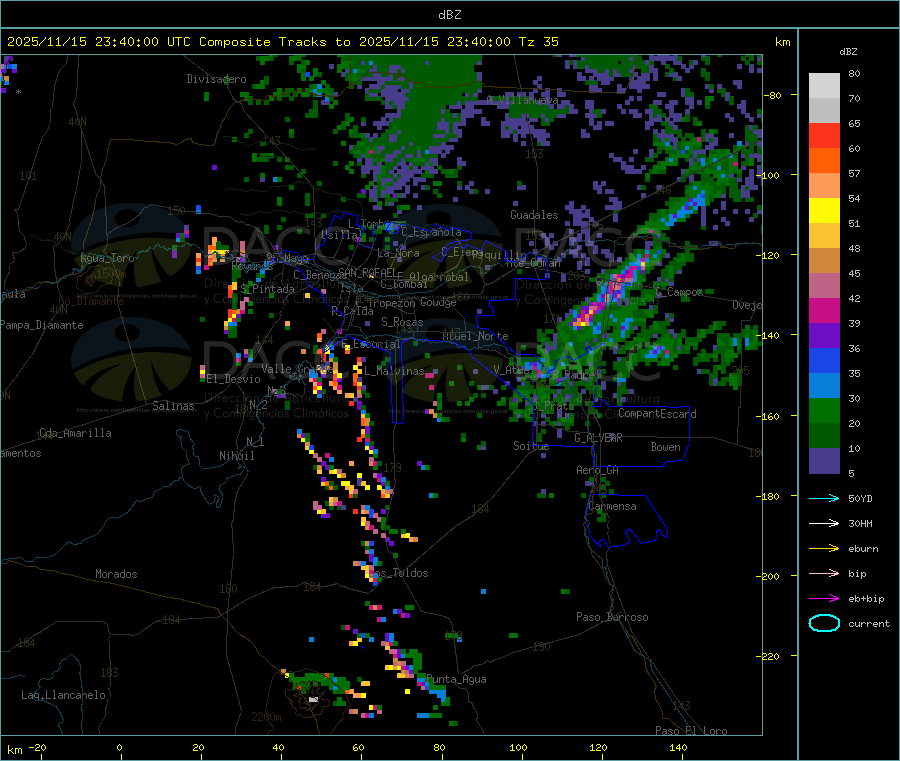Click the El_Desvio map label
Image resolution: width=900 pixels, height=761 pixels.
pyautogui.click(x=233, y=379)
